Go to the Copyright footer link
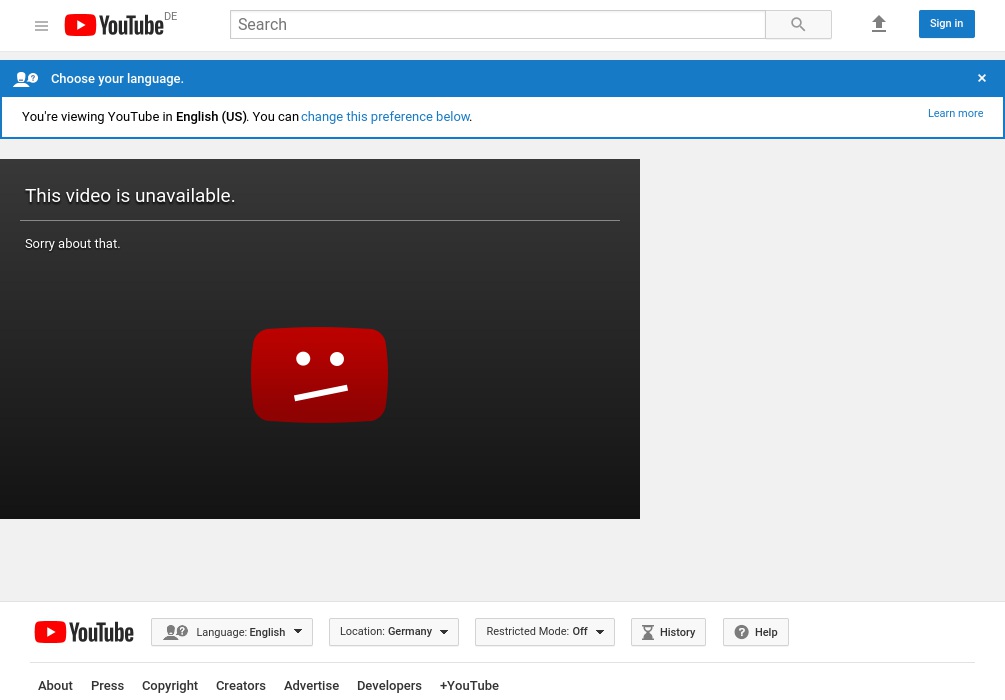 (x=170, y=686)
